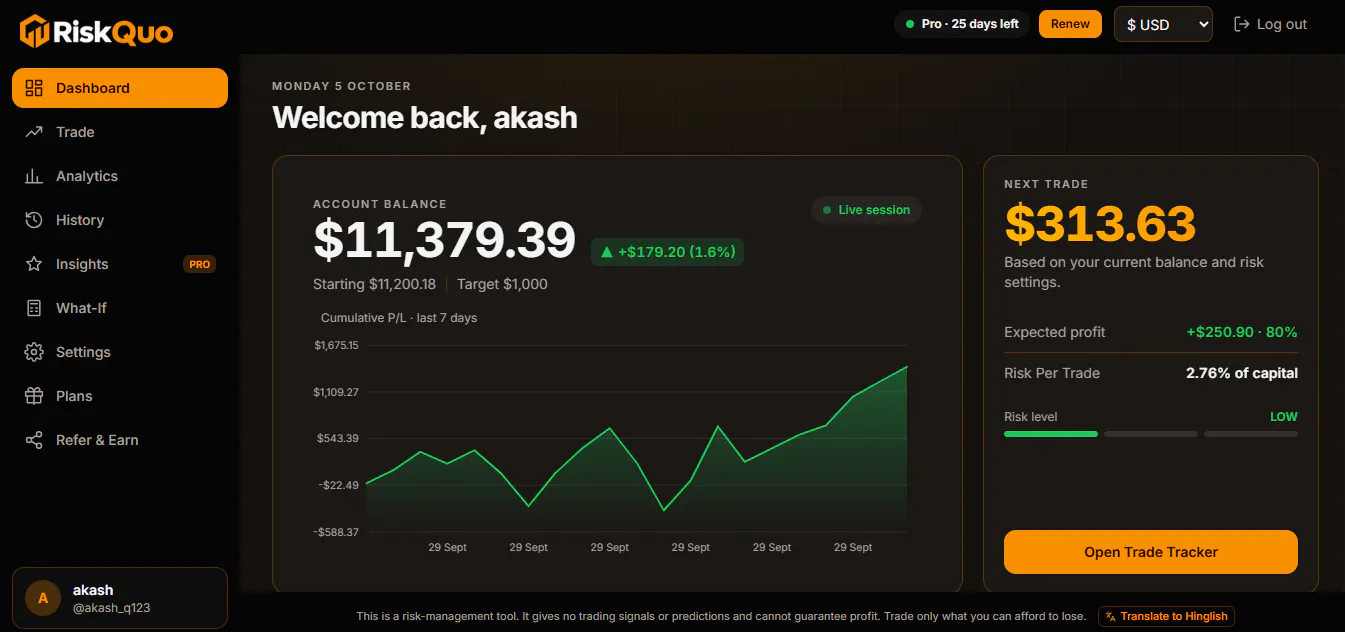Open the Trade menu item
Image resolution: width=1345 pixels, height=632 pixels.
point(120,132)
